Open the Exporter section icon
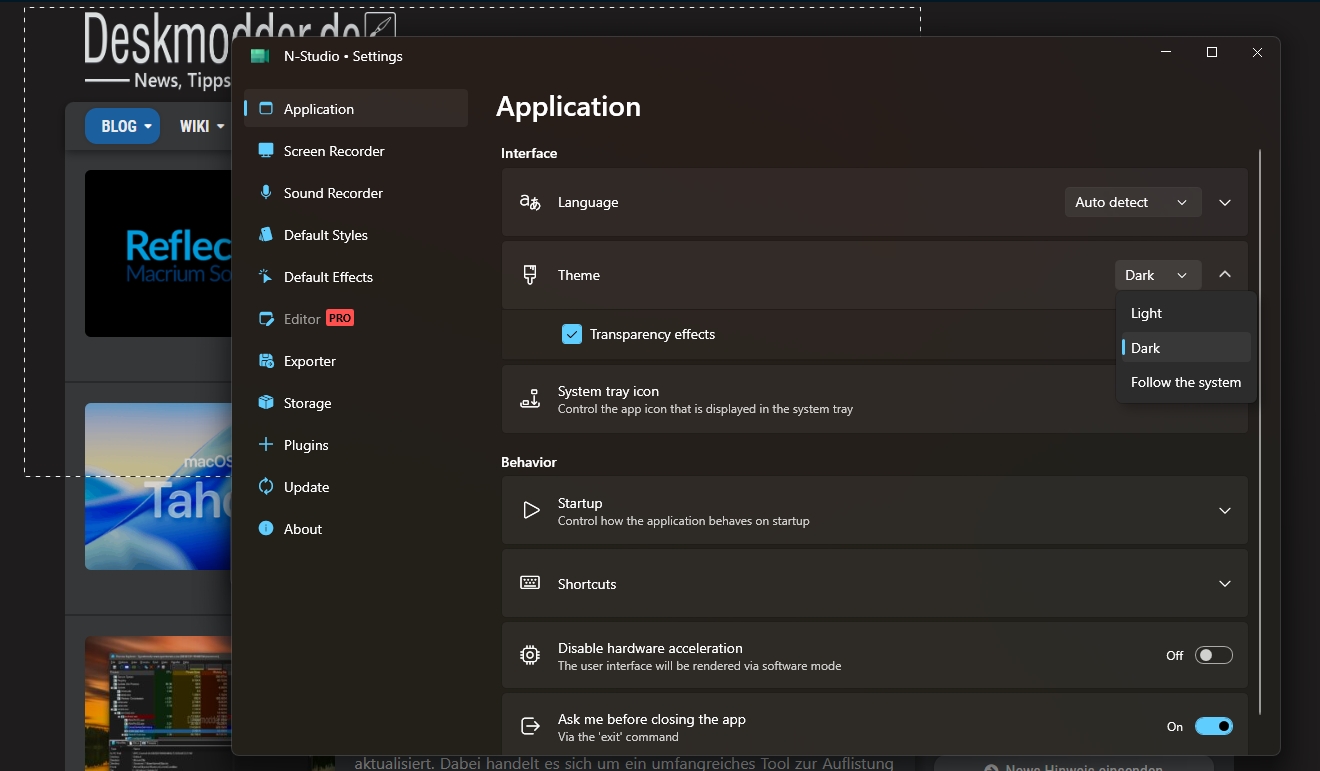The image size is (1320, 771). click(x=266, y=361)
